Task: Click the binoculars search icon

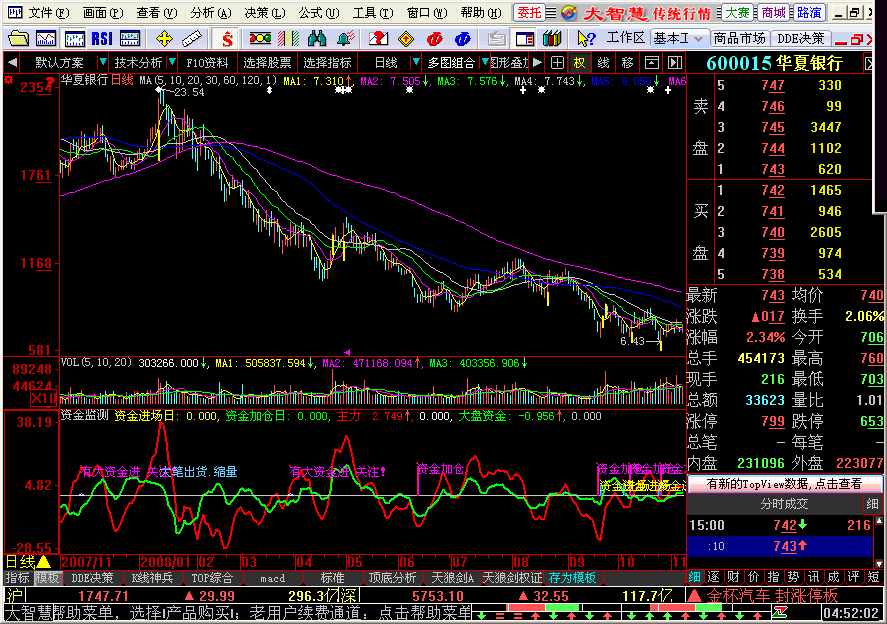Action: click(x=317, y=38)
